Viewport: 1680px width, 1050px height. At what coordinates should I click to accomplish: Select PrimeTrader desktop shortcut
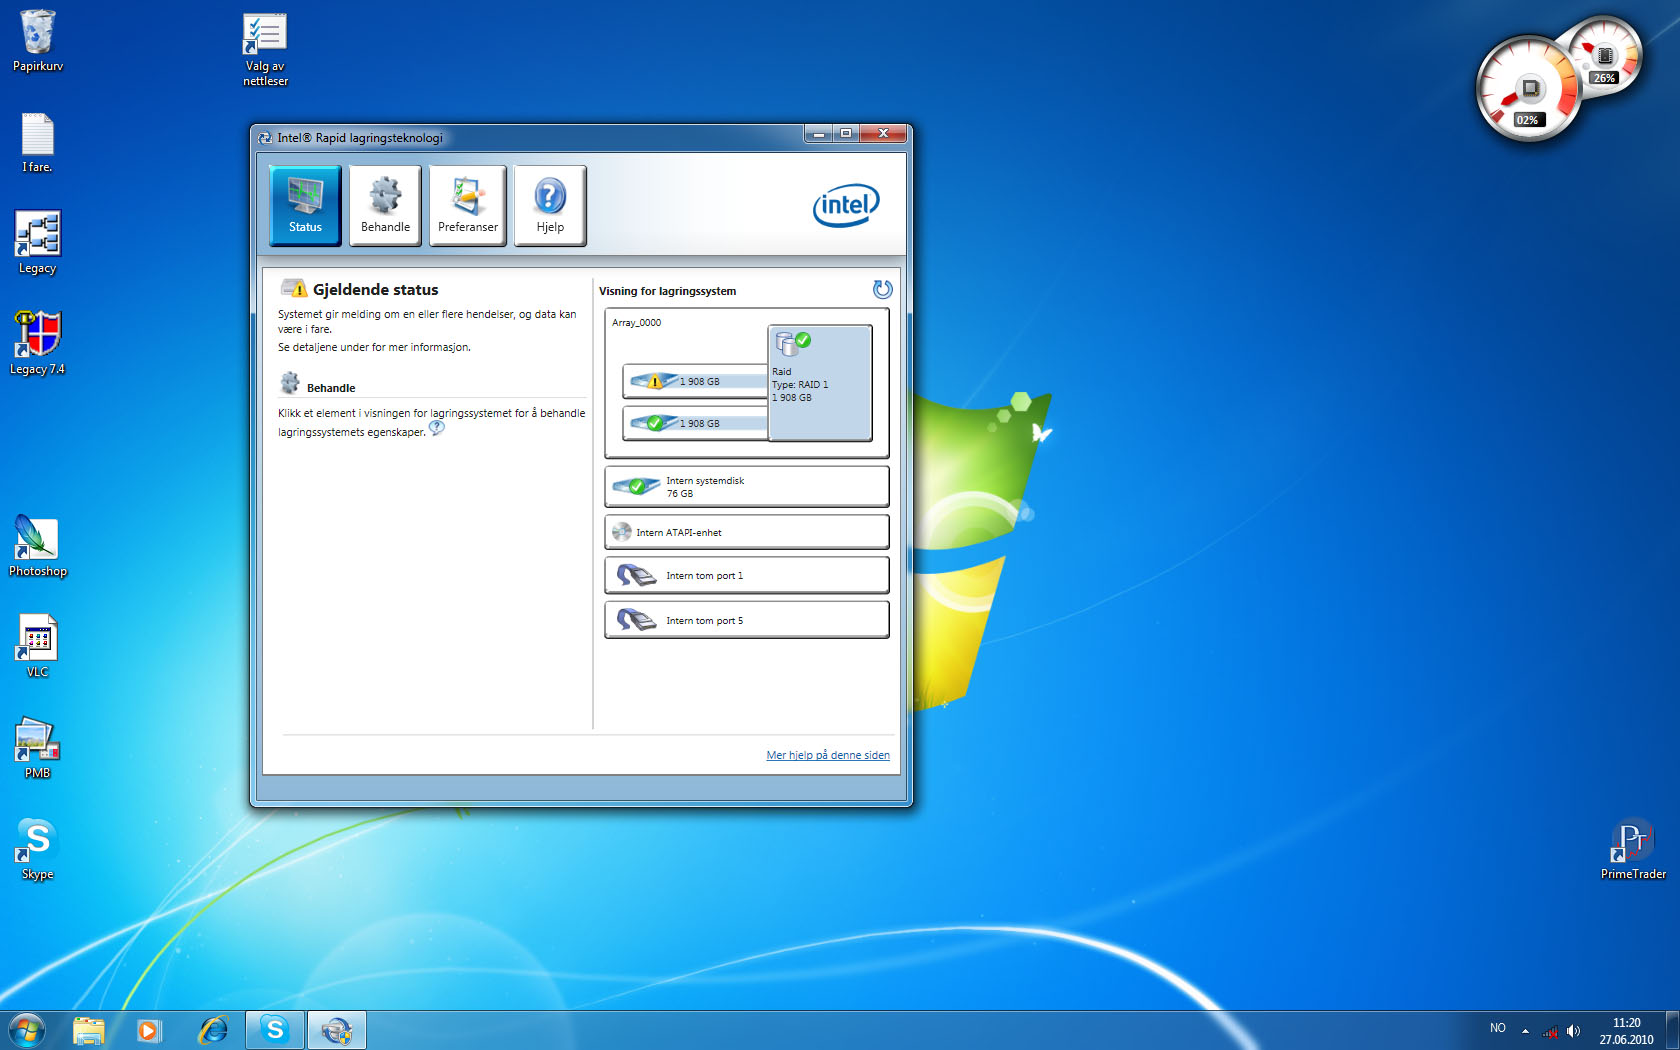[1633, 850]
